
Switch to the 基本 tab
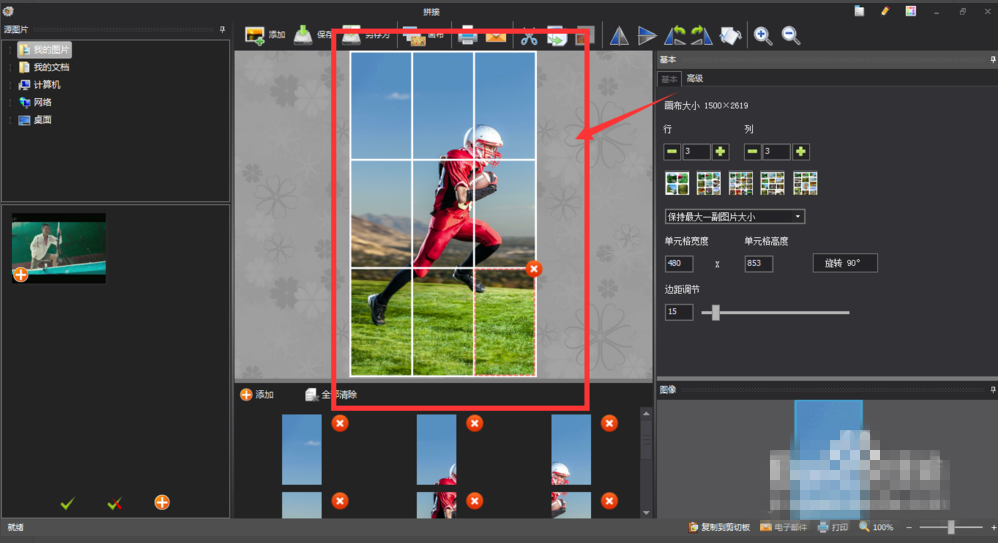(668, 79)
